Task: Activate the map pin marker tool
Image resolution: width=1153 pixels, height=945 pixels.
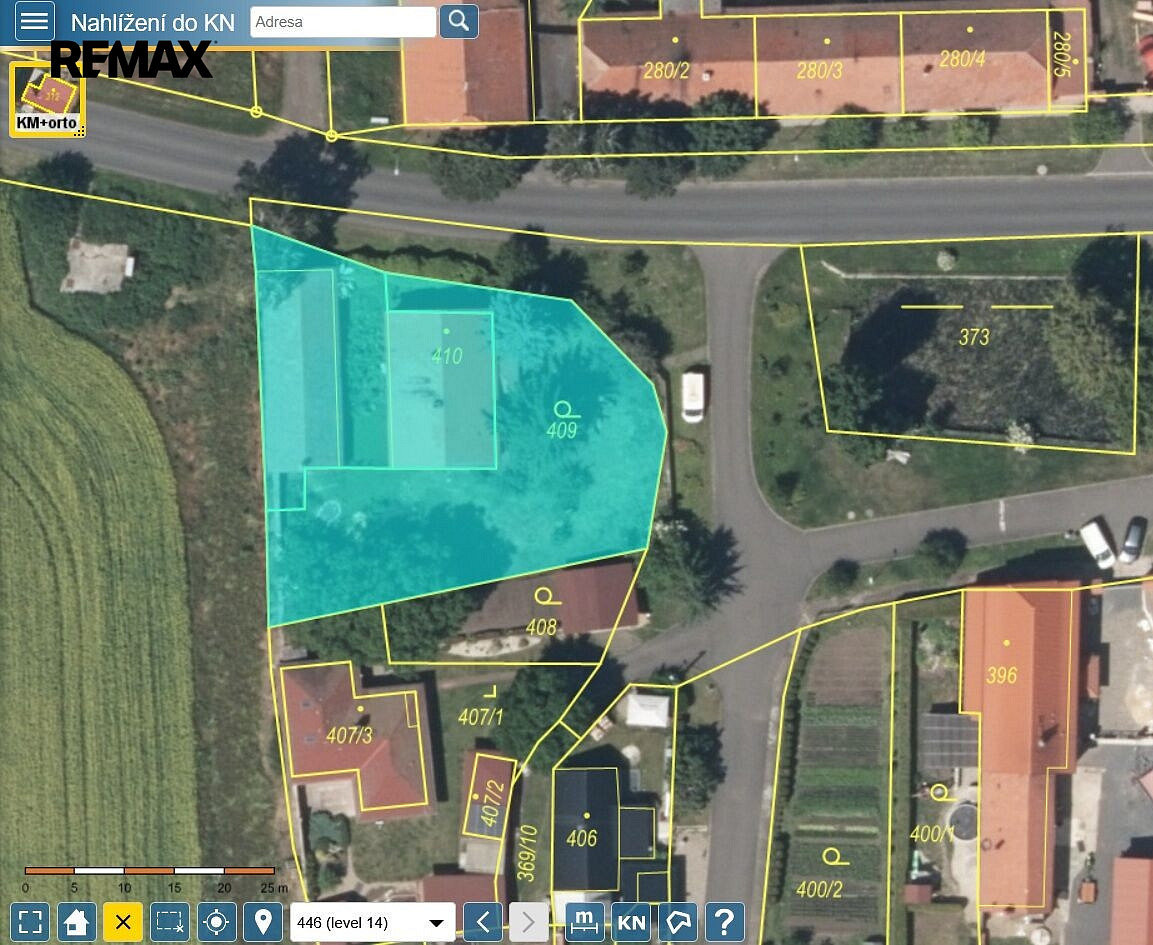Action: 263,921
